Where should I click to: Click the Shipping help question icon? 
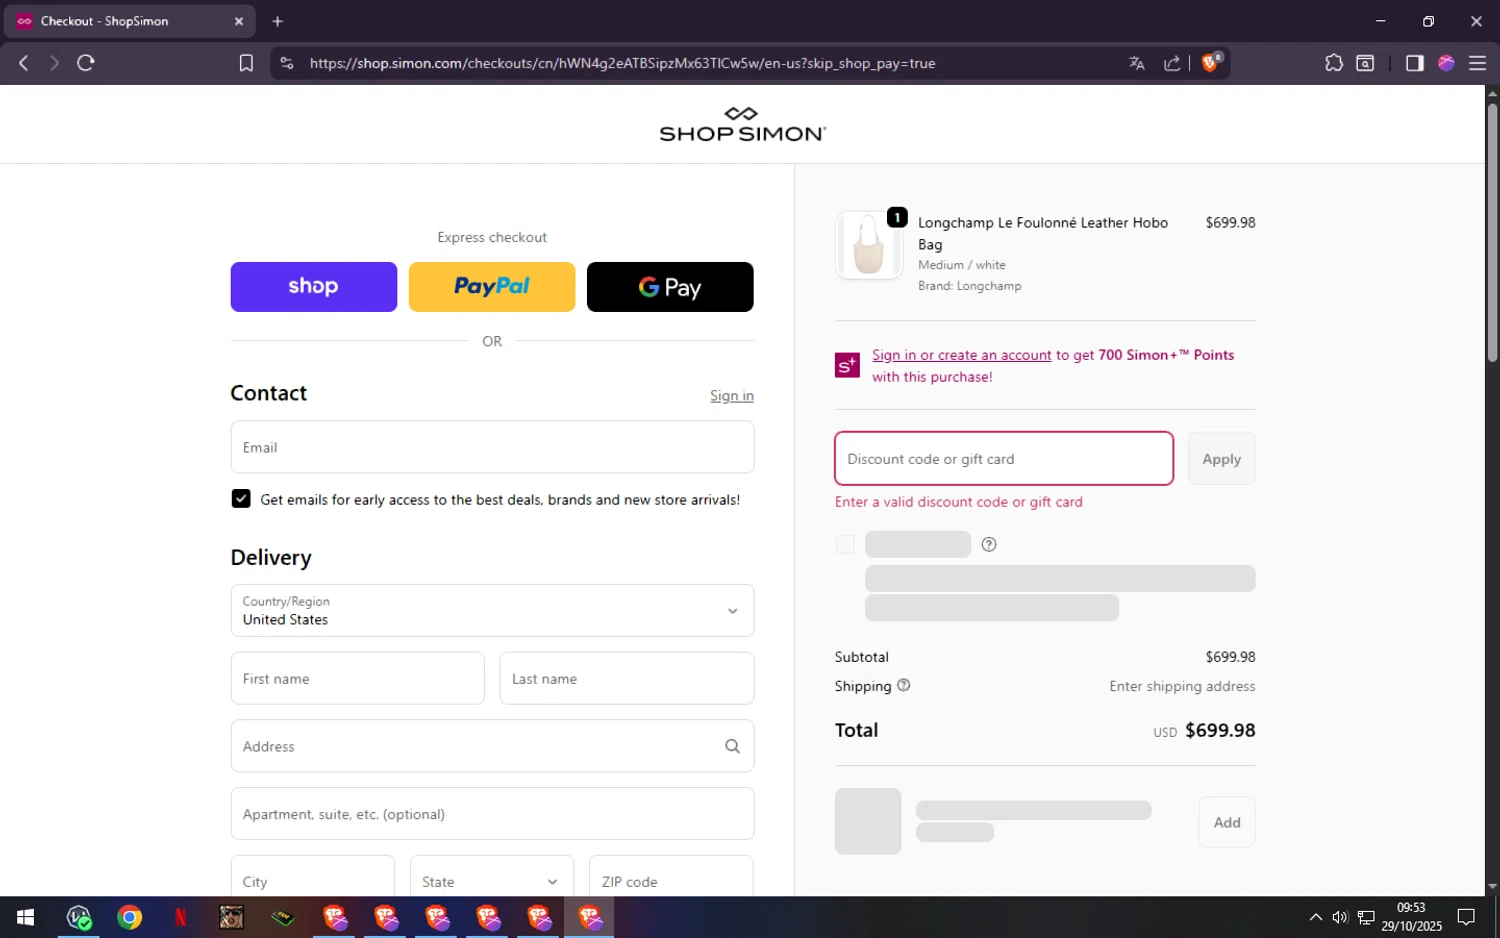click(x=904, y=685)
